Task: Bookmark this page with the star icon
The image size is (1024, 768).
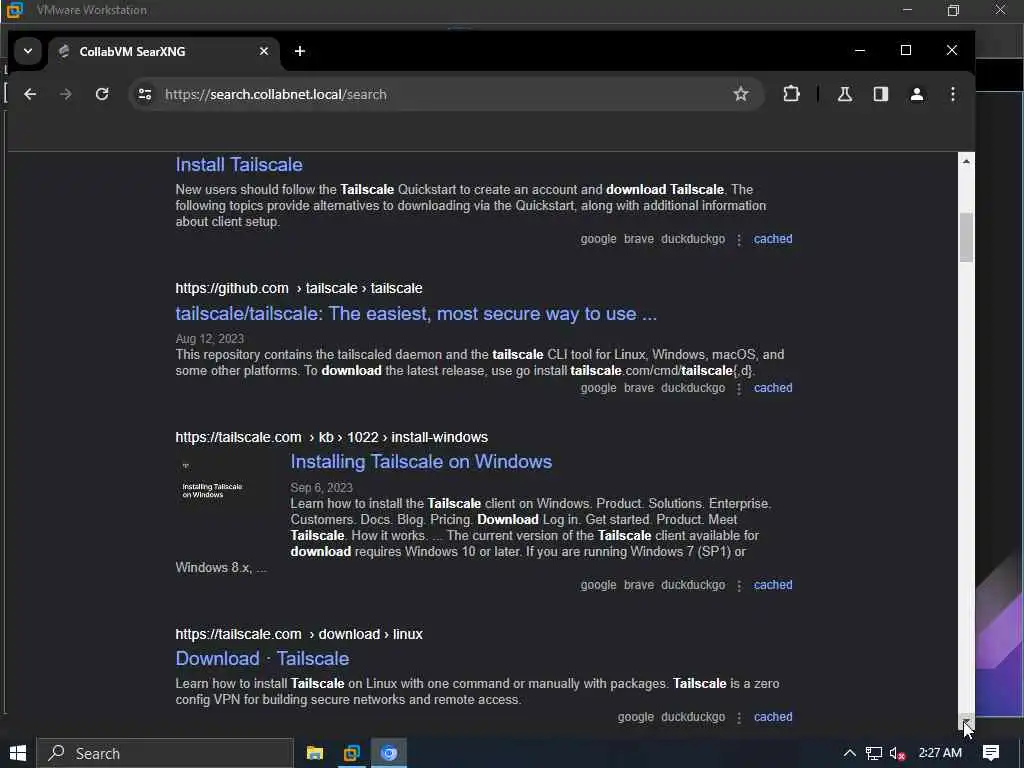Action: [x=741, y=94]
